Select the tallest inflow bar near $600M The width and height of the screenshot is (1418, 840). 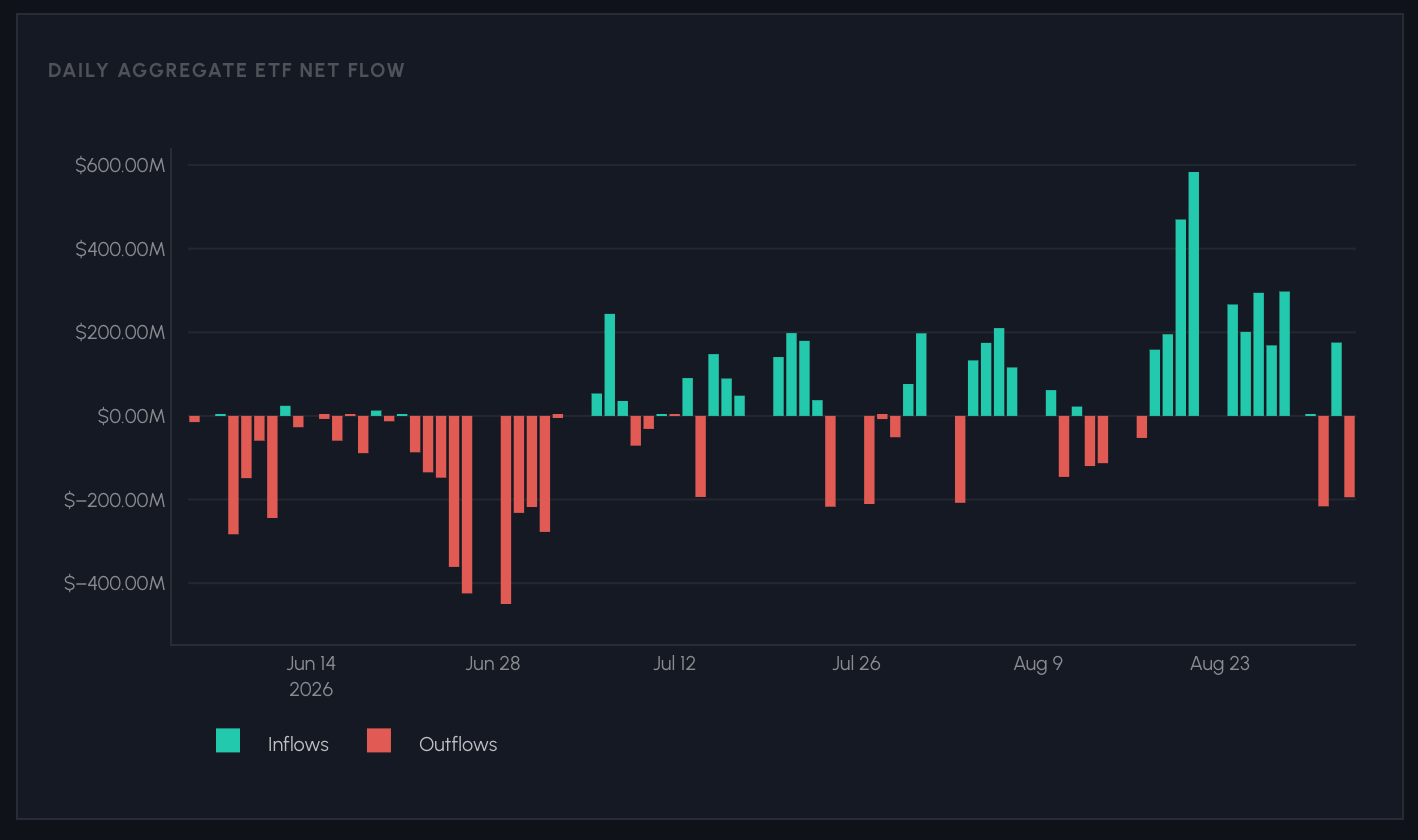pos(1193,294)
